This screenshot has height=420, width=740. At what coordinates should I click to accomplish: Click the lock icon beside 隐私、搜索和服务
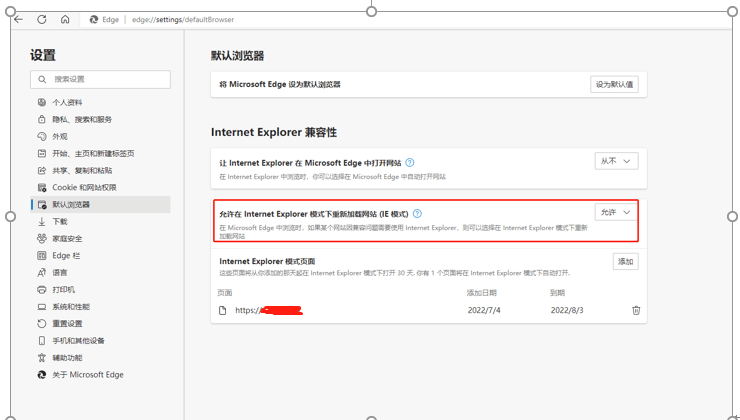(42, 119)
